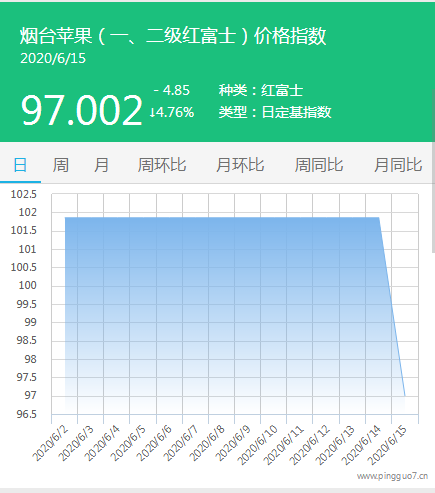Click the chart data point at 2020/6/15
435x493 pixels.
(x=405, y=396)
